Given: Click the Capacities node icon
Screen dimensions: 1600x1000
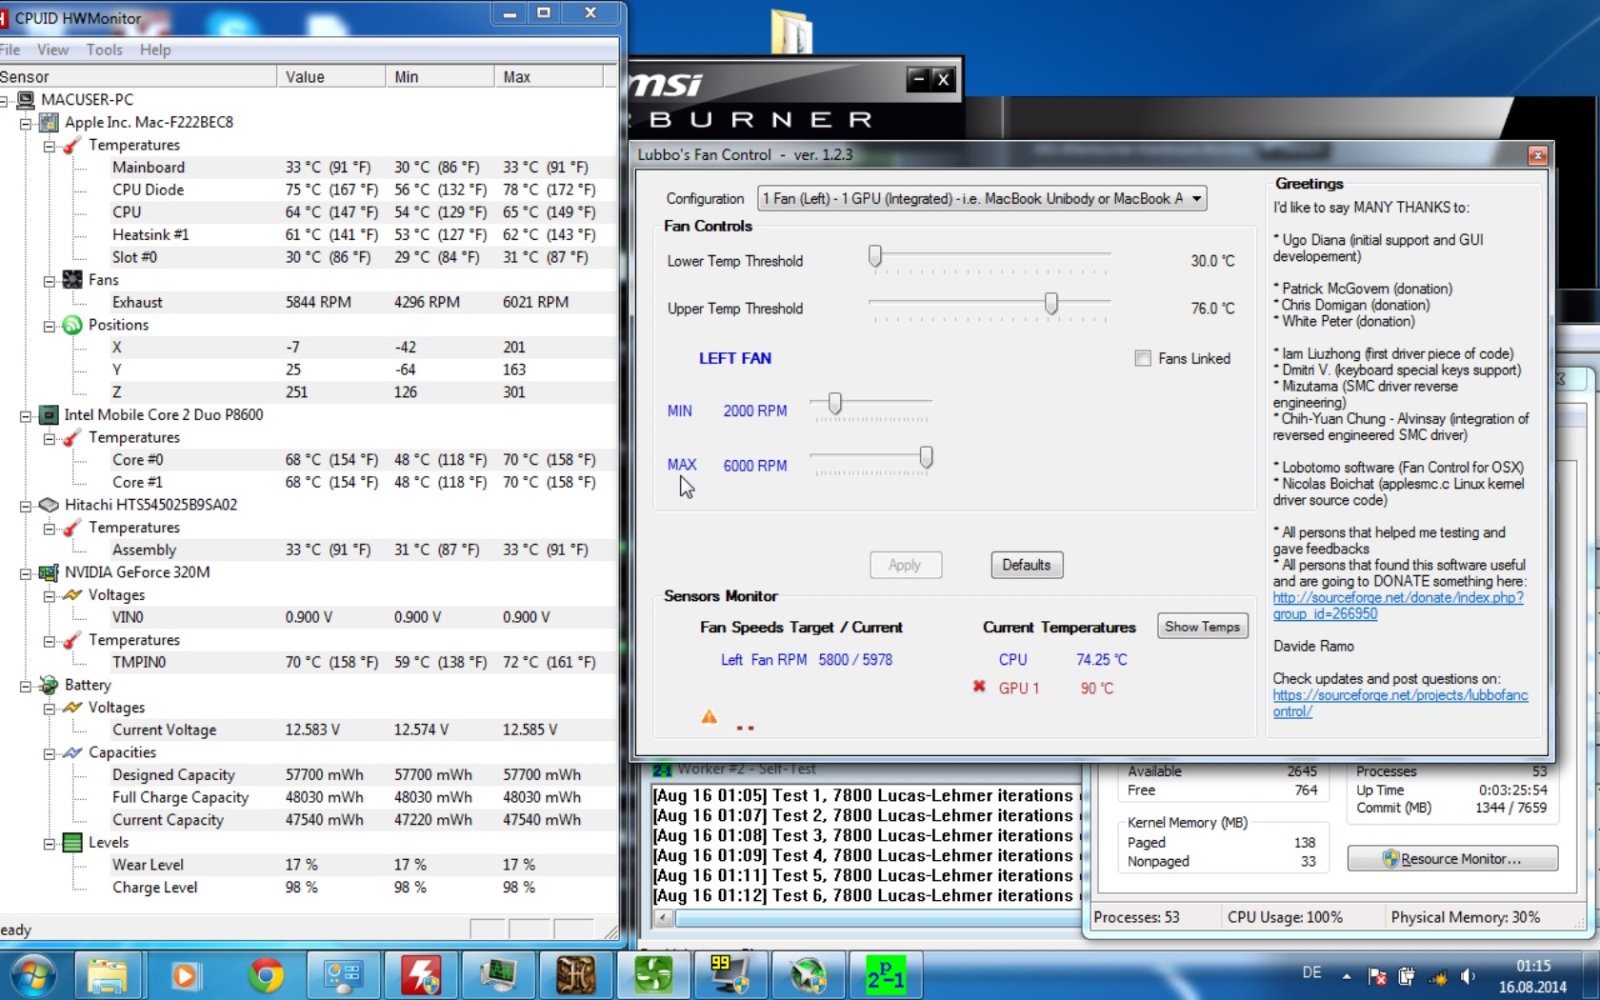Looking at the screenshot, I should [x=72, y=752].
